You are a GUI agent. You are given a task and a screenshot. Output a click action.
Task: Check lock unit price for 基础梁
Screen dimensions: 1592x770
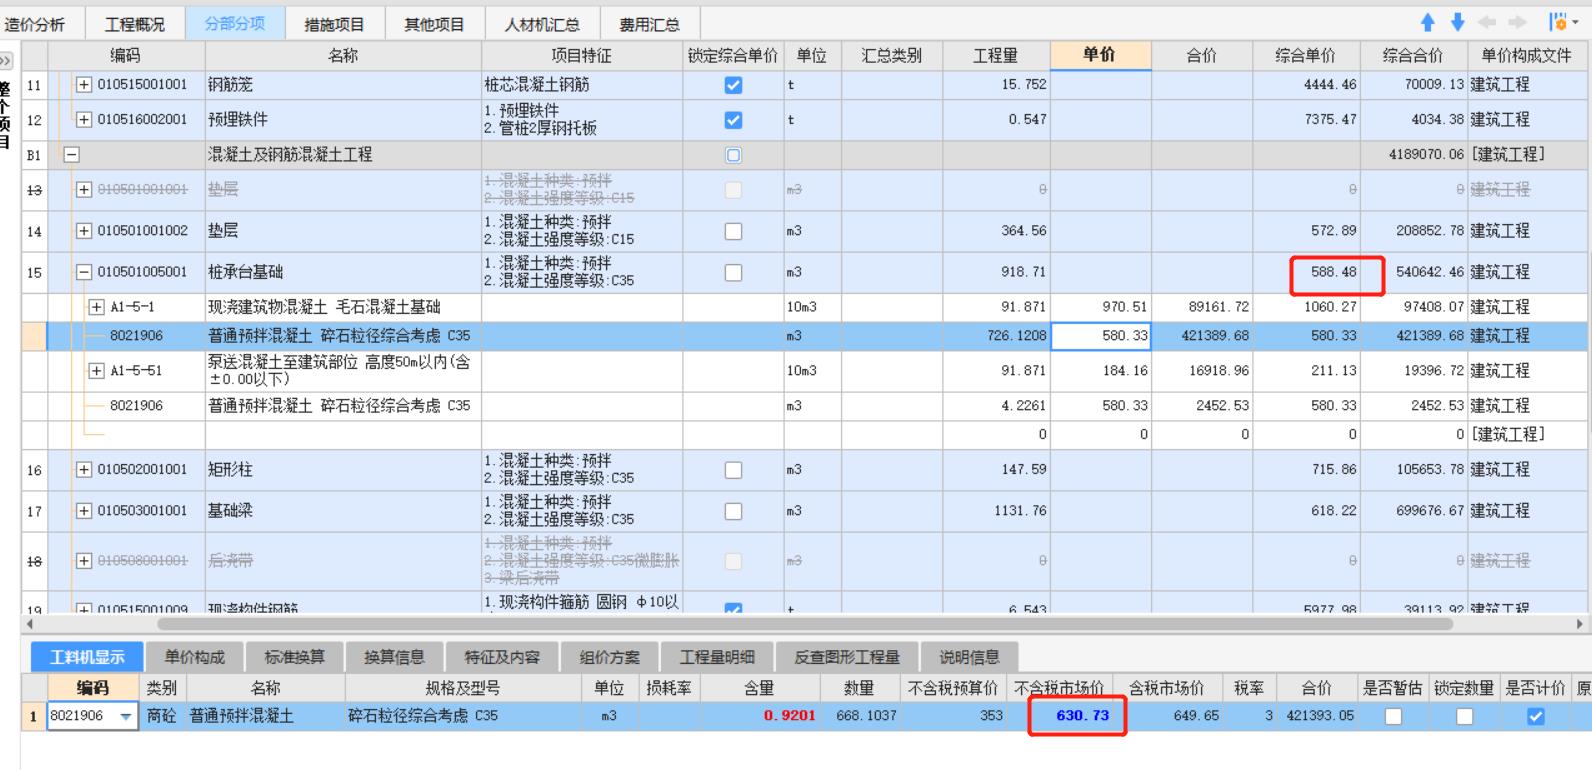tap(733, 511)
